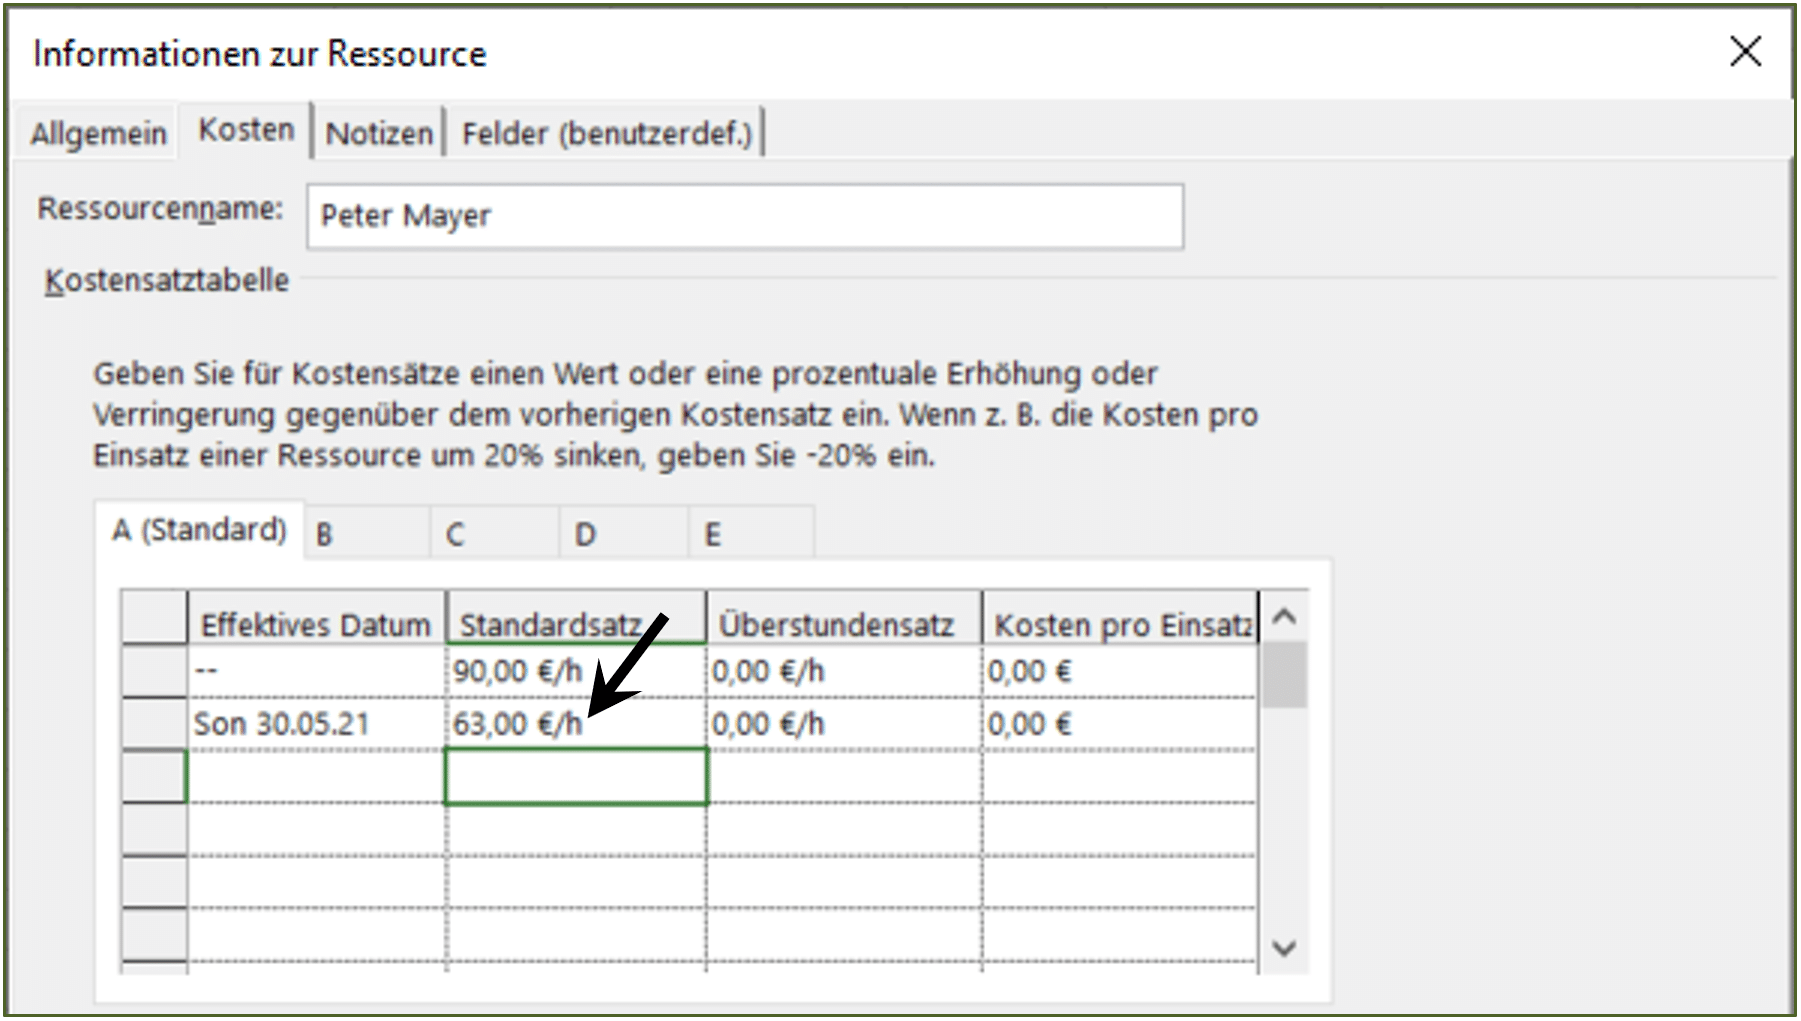This screenshot has width=1801, height=1021.
Task: Click the Überstundensatz column header
Action: click(x=843, y=624)
